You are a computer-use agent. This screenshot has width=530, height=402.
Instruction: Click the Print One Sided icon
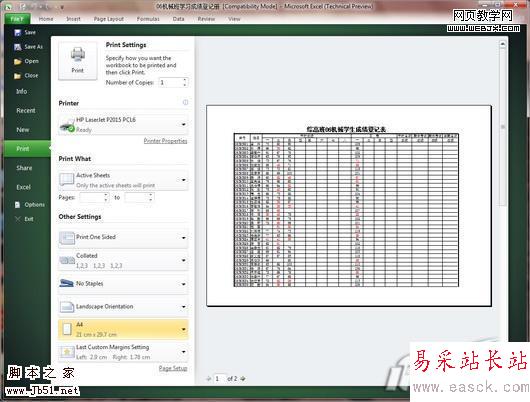(x=67, y=238)
